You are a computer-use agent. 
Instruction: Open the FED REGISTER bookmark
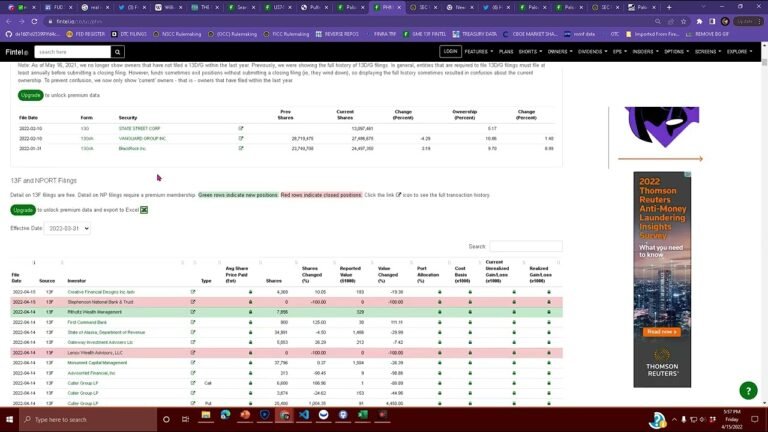coord(86,34)
